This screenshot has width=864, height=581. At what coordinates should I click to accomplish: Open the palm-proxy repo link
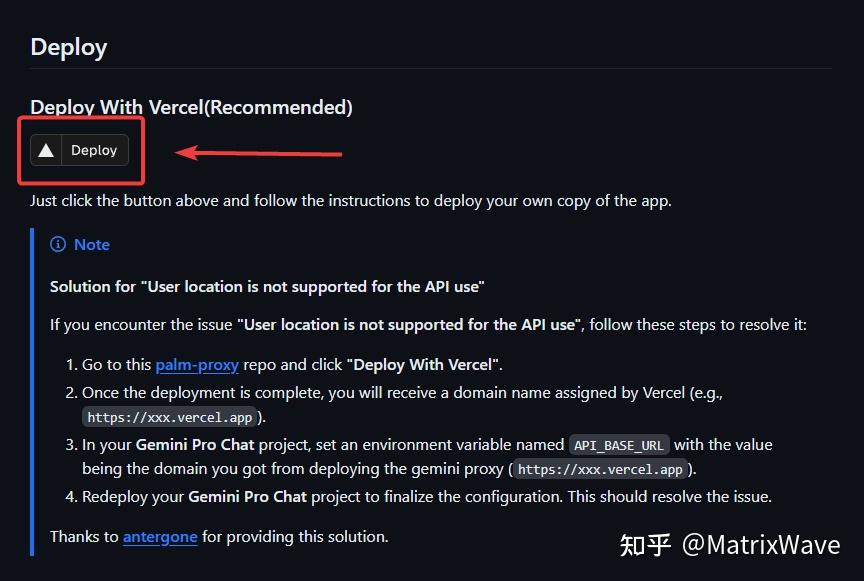197,365
